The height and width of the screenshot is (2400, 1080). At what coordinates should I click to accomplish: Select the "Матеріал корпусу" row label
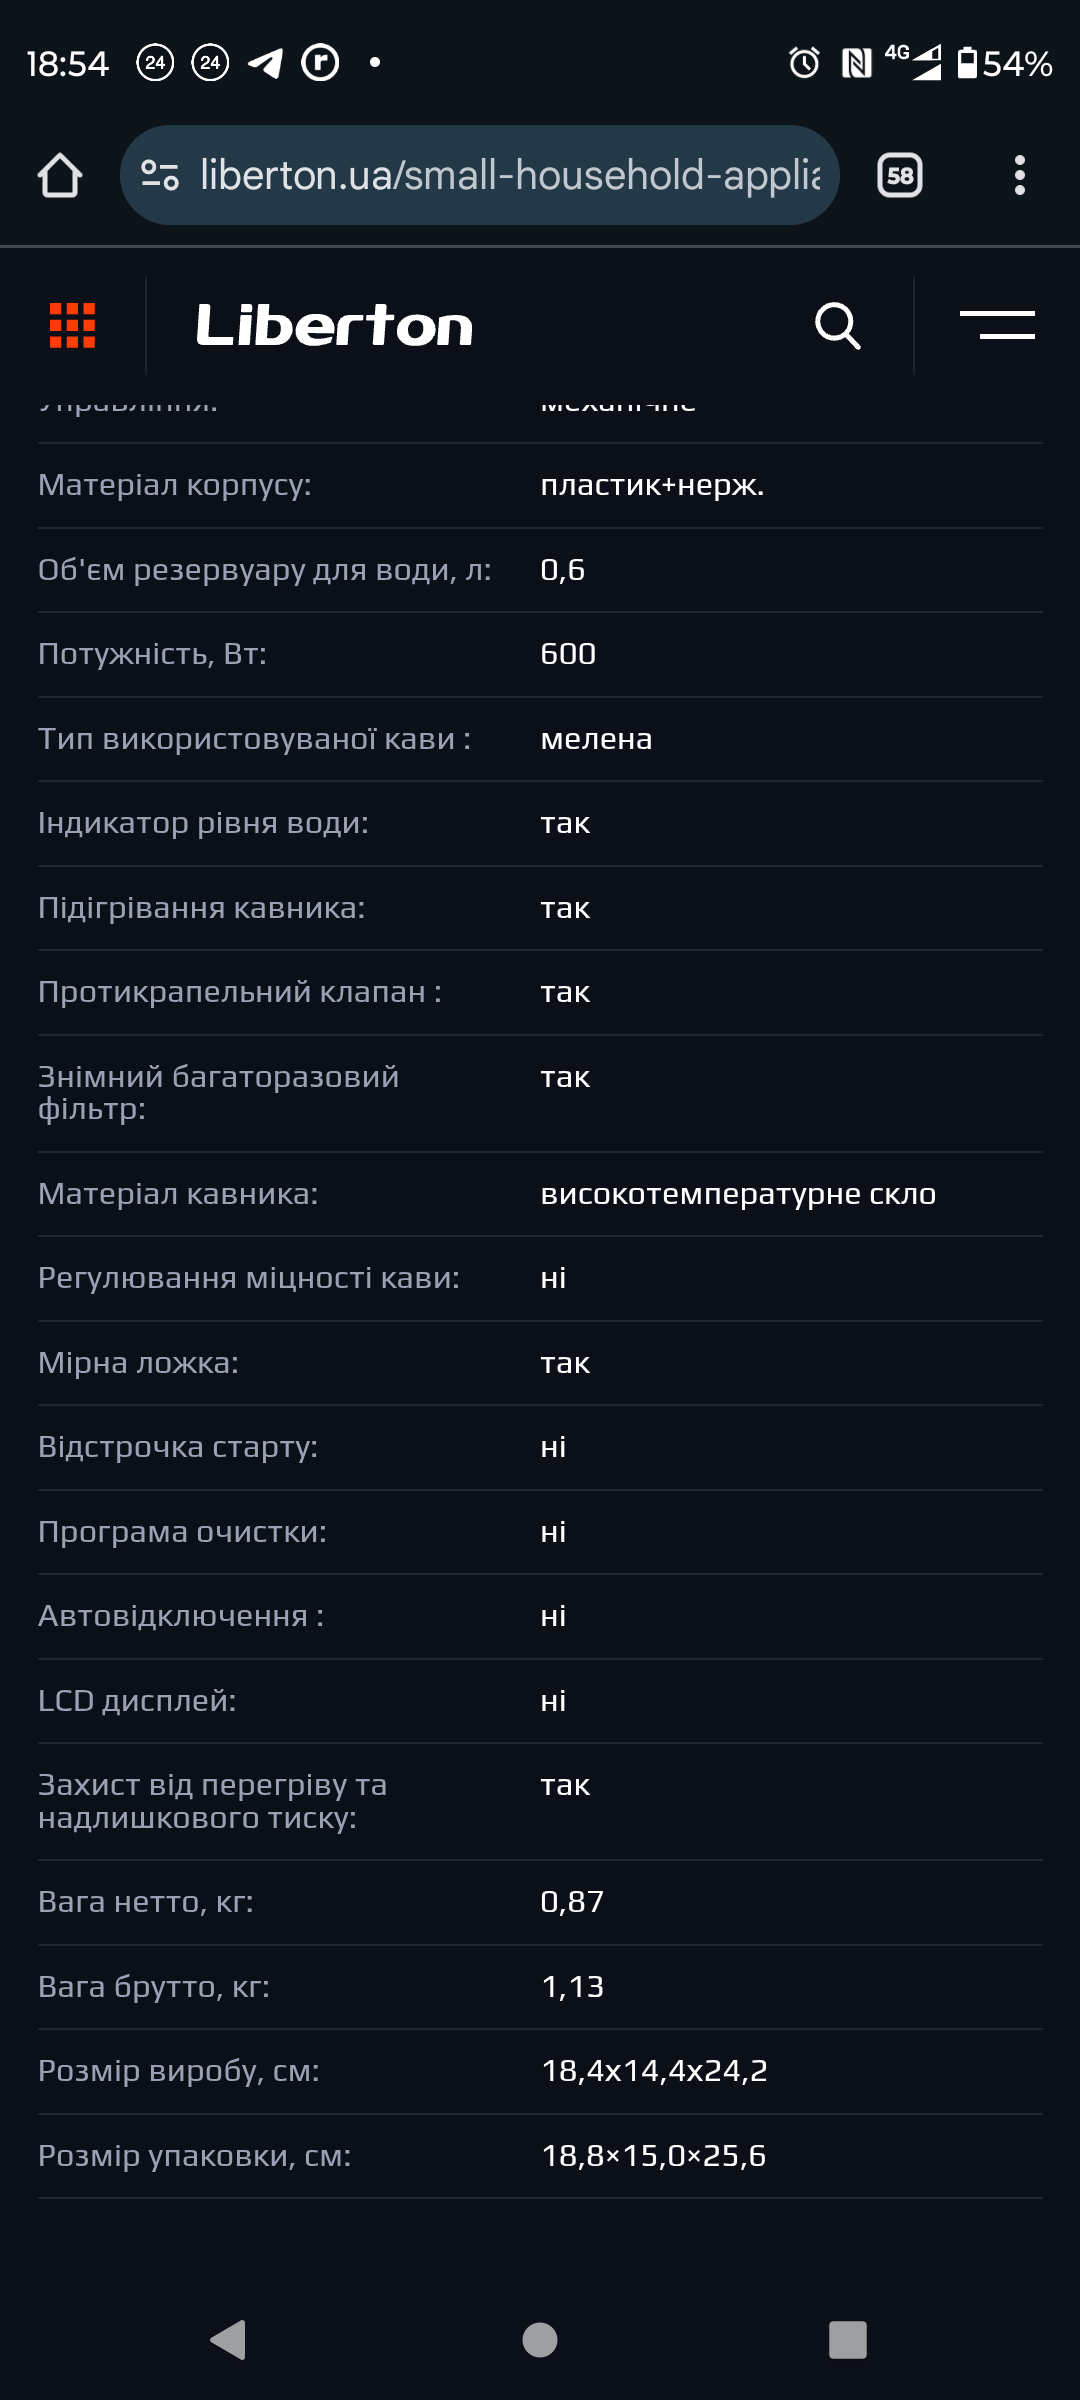pos(175,485)
